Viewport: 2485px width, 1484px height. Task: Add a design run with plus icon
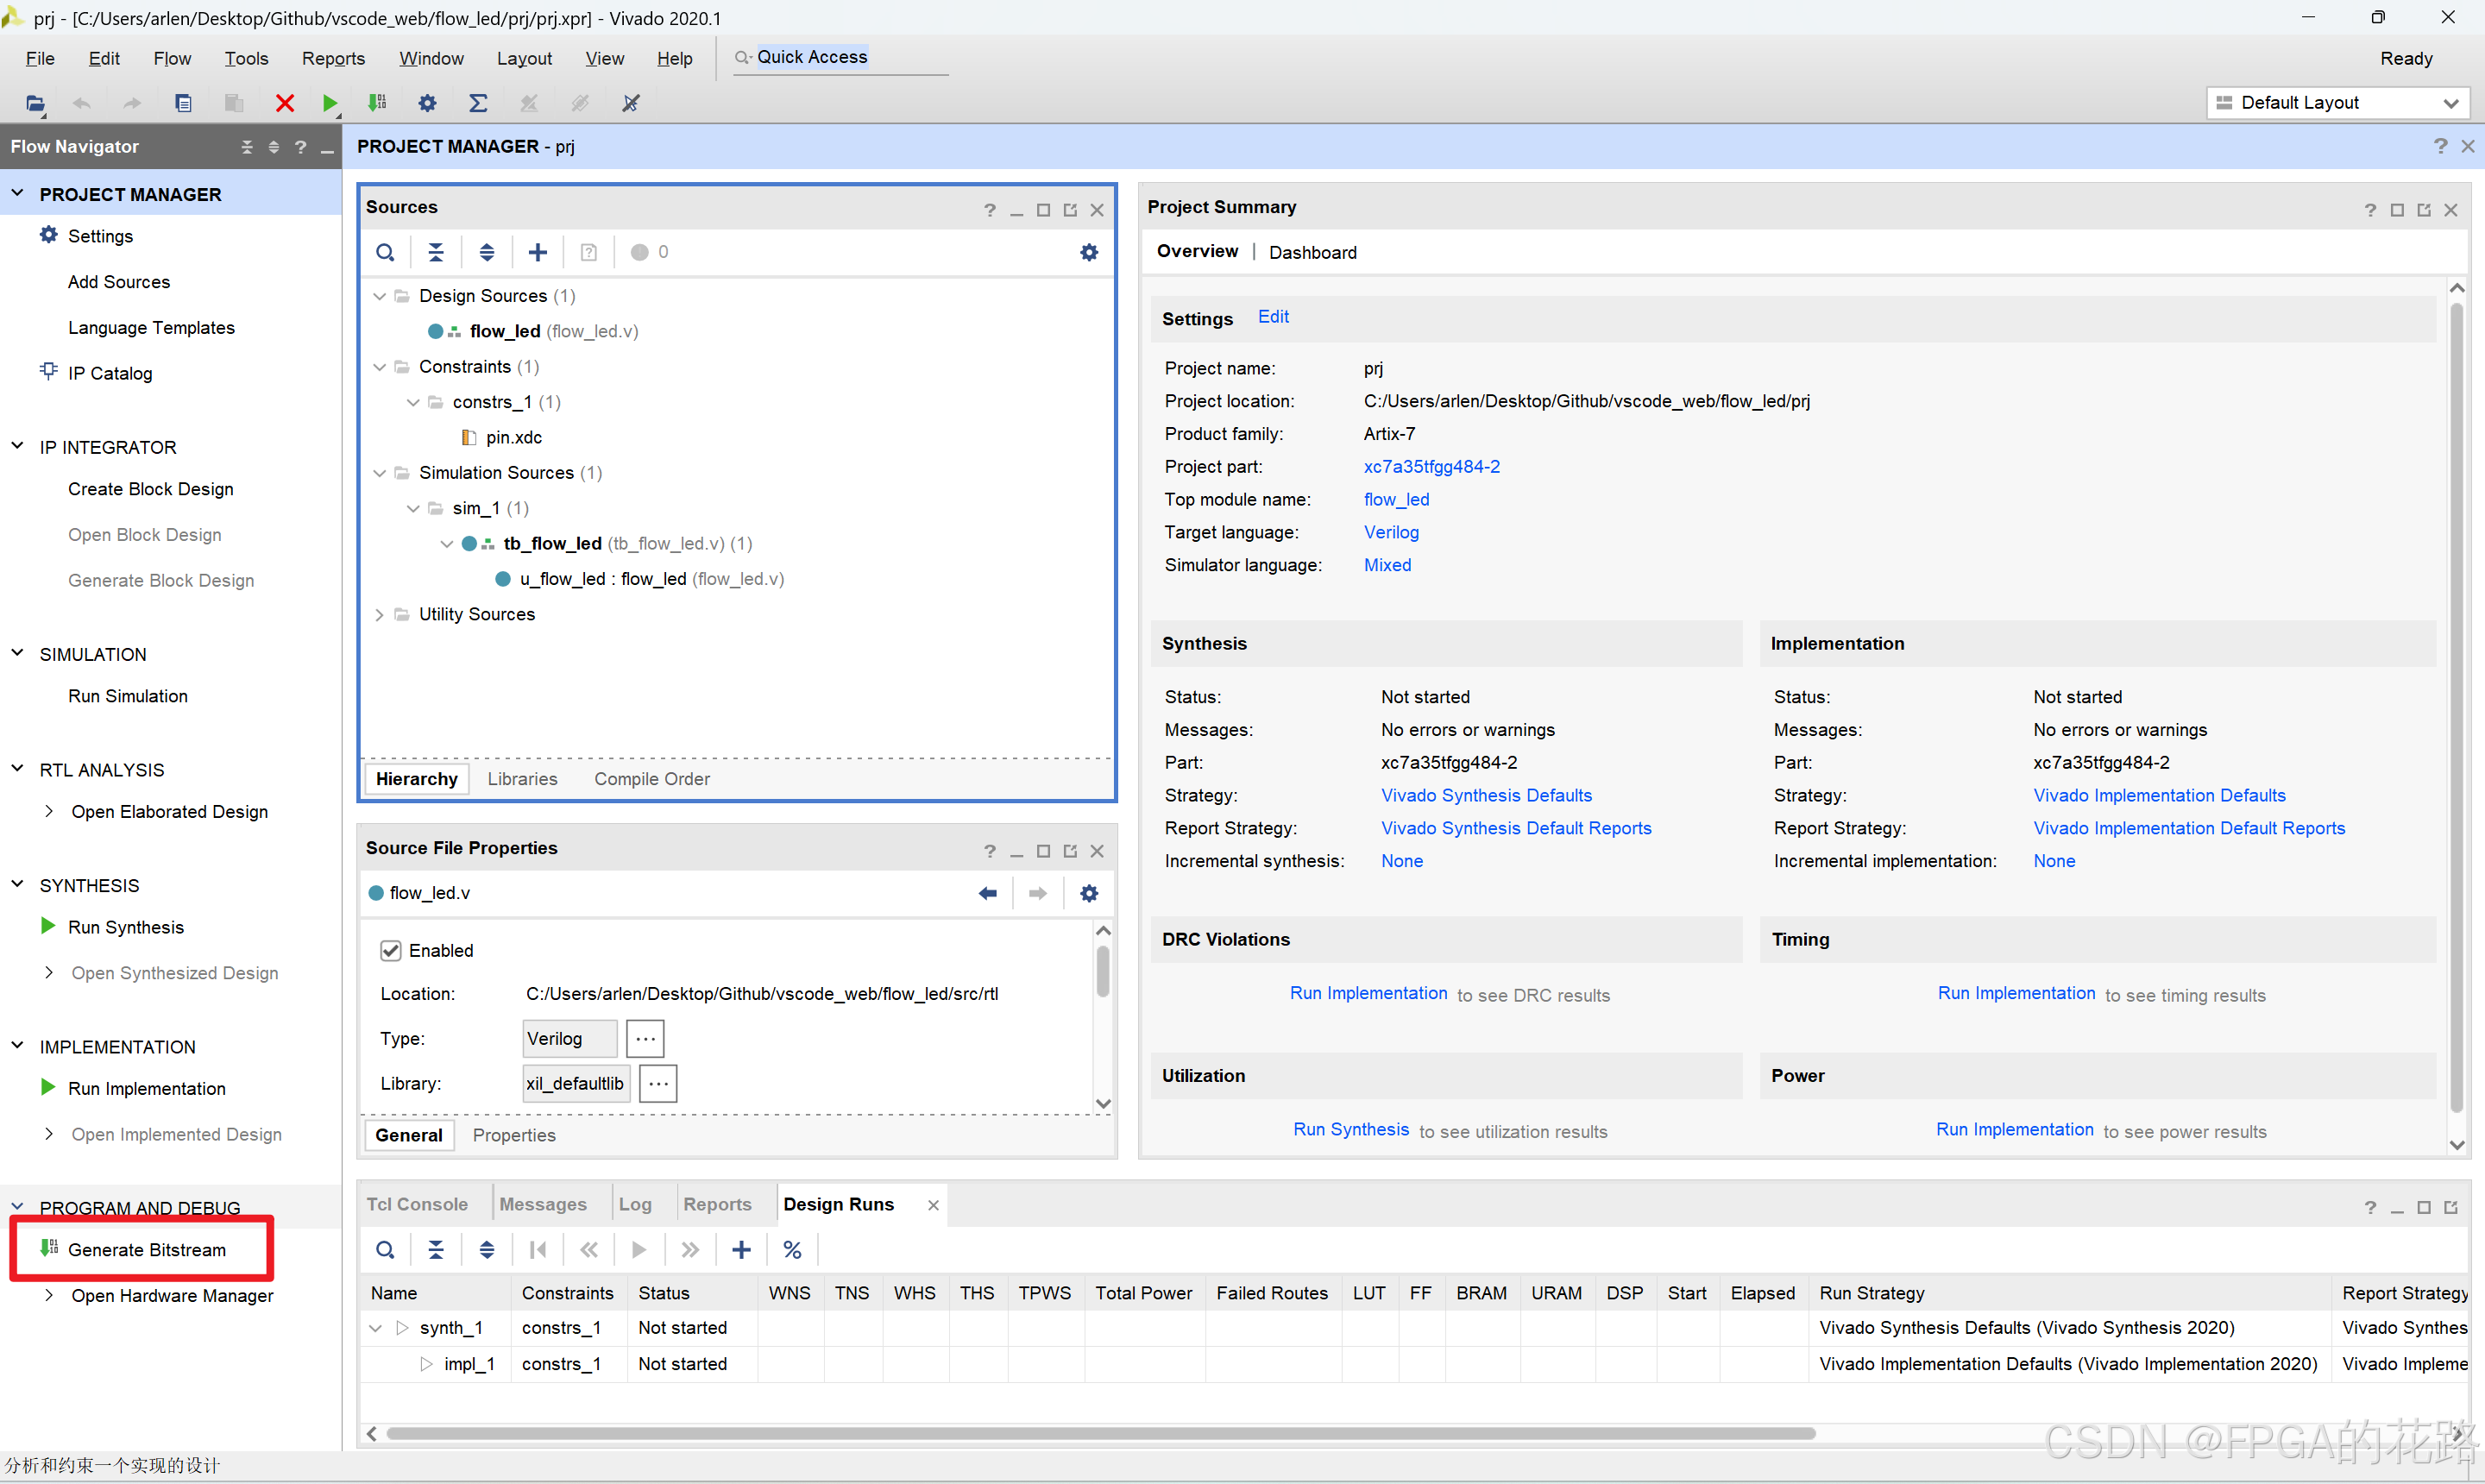742,1250
